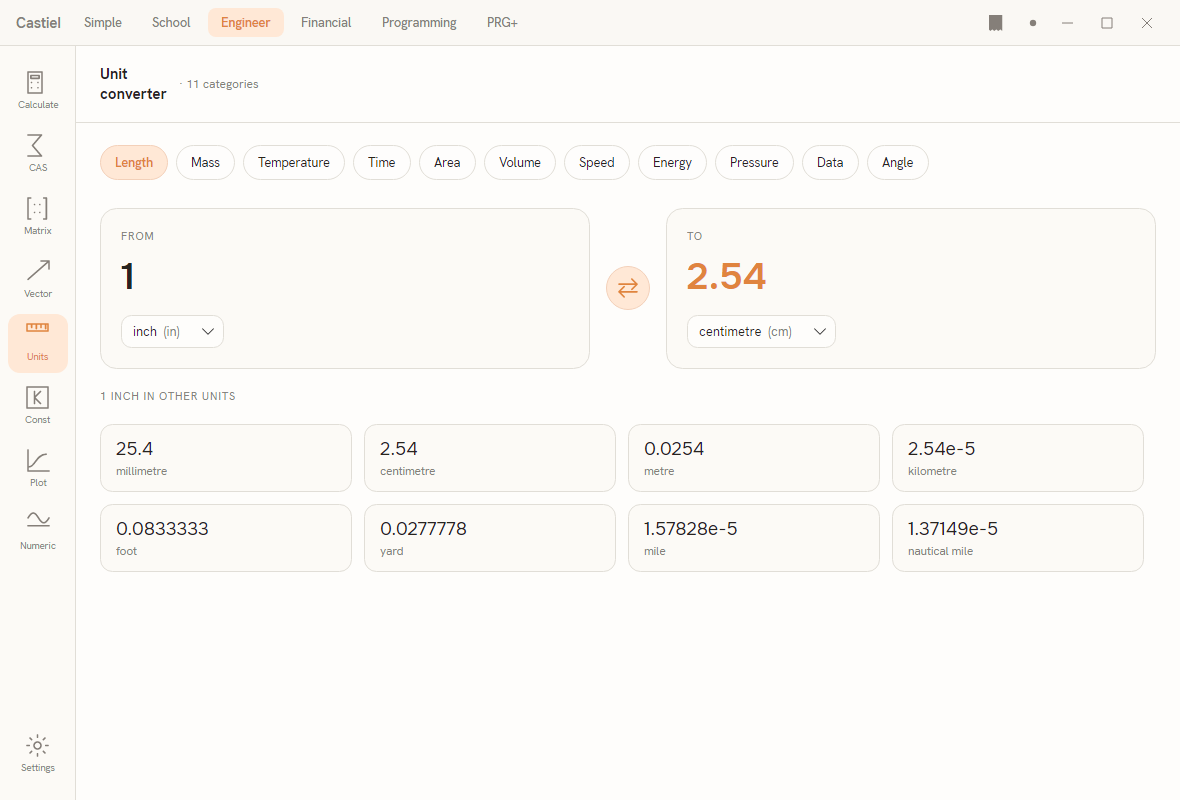The width and height of the screenshot is (1180, 800).
Task: Click the FROM value input field
Action: point(345,276)
